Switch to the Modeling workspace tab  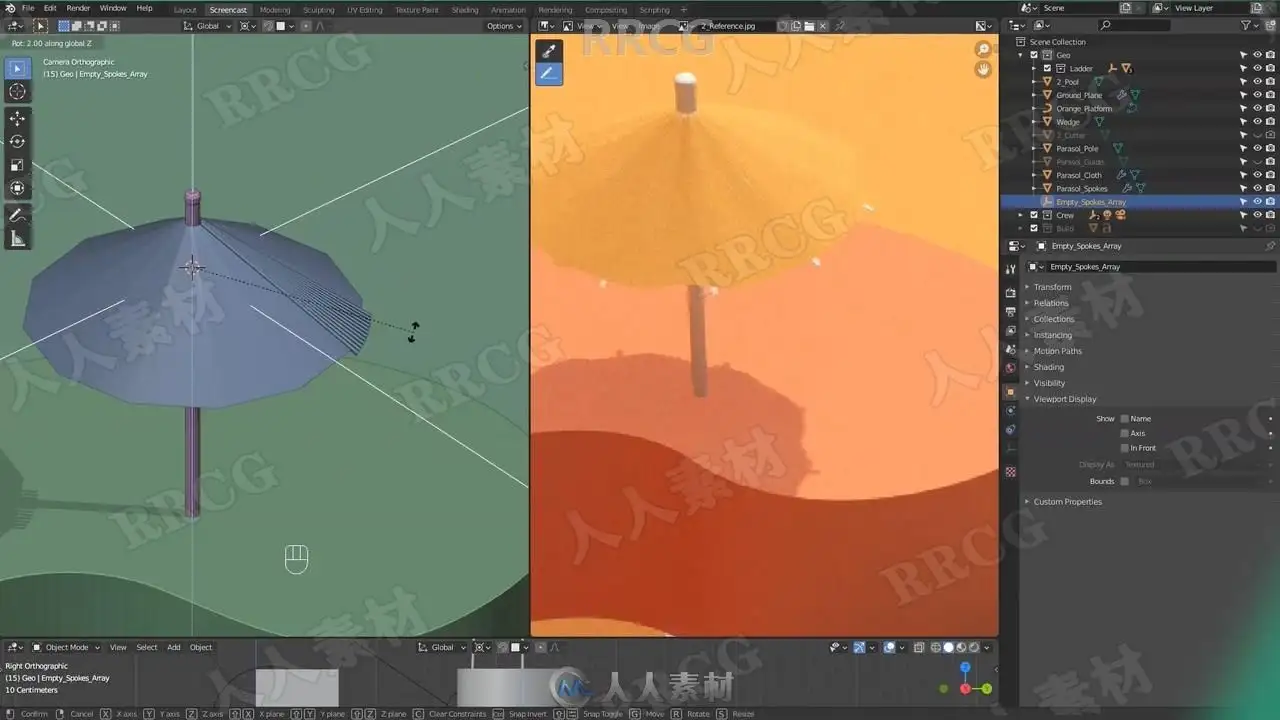click(275, 10)
